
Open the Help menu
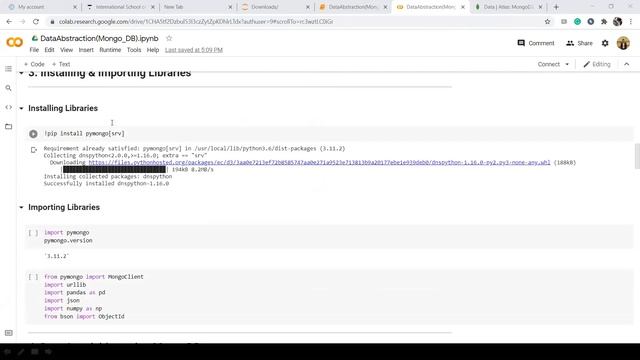point(153,50)
